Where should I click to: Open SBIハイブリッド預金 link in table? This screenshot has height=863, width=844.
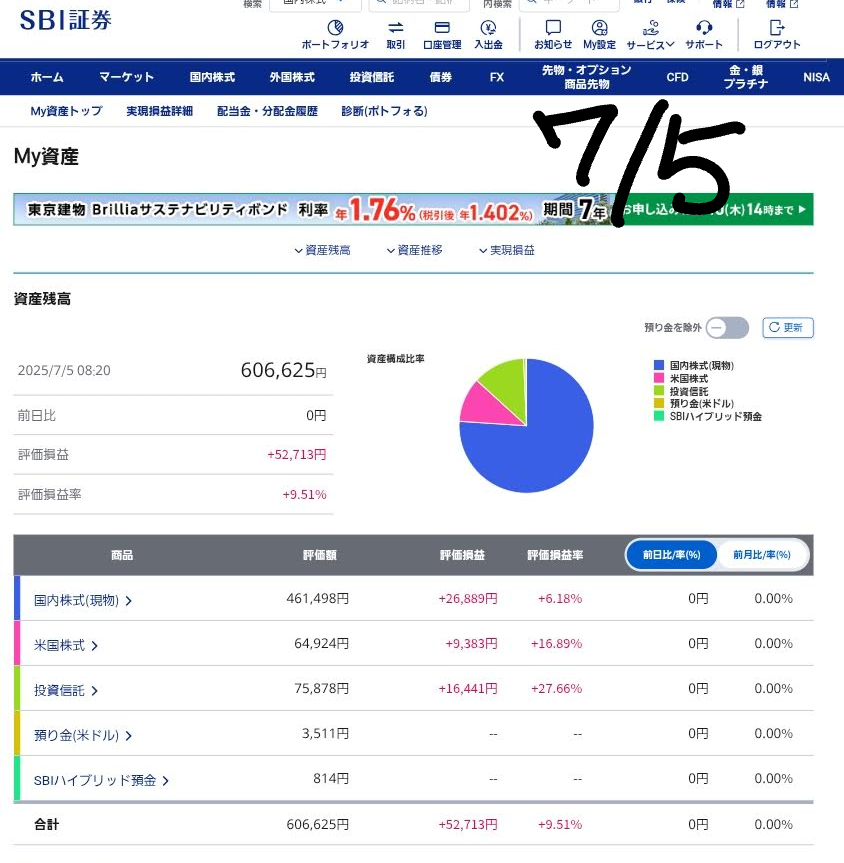95,781
